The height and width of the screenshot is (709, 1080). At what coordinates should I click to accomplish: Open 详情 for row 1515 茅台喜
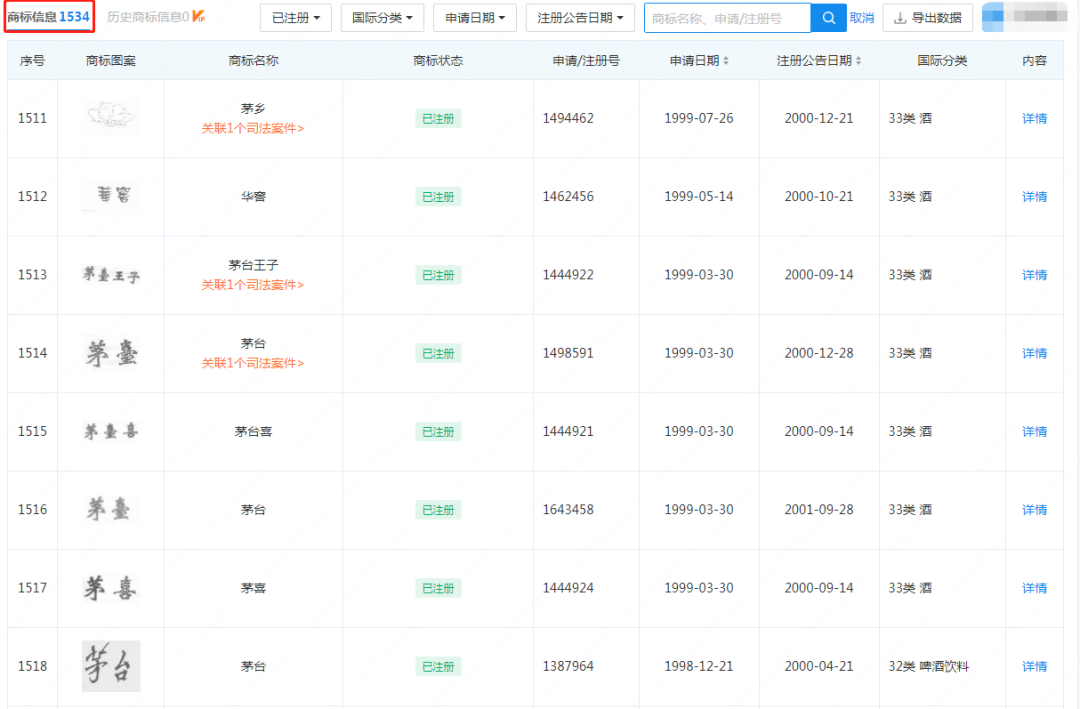(1034, 431)
